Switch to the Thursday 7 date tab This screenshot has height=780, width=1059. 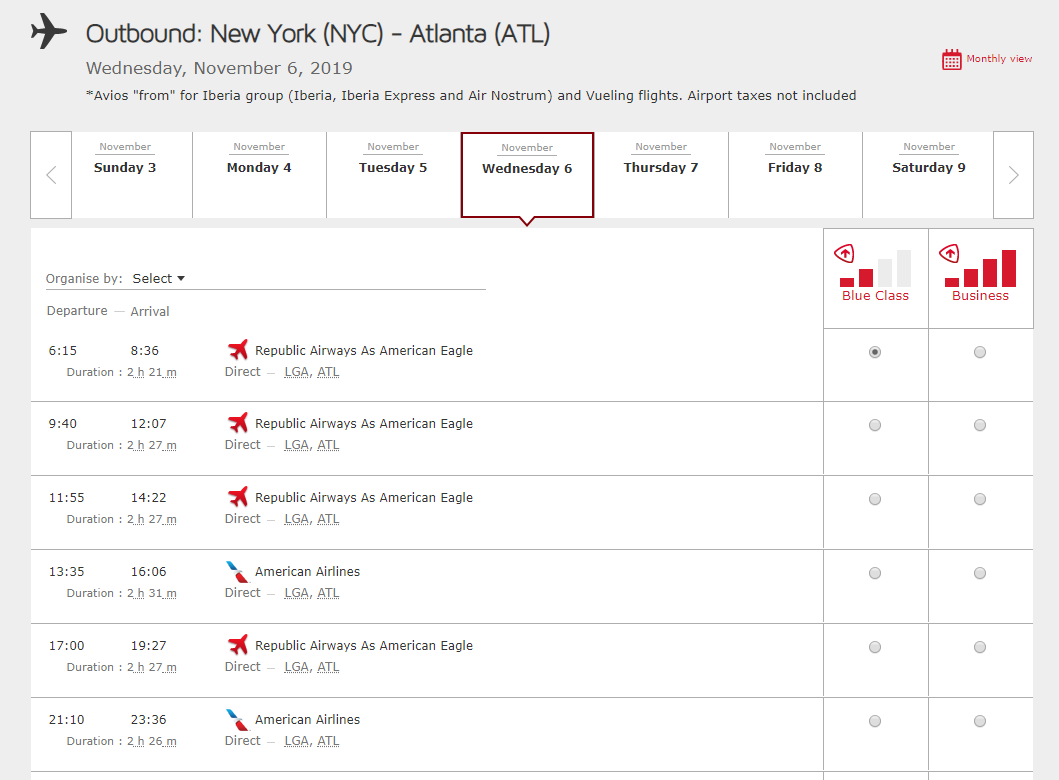coord(661,168)
